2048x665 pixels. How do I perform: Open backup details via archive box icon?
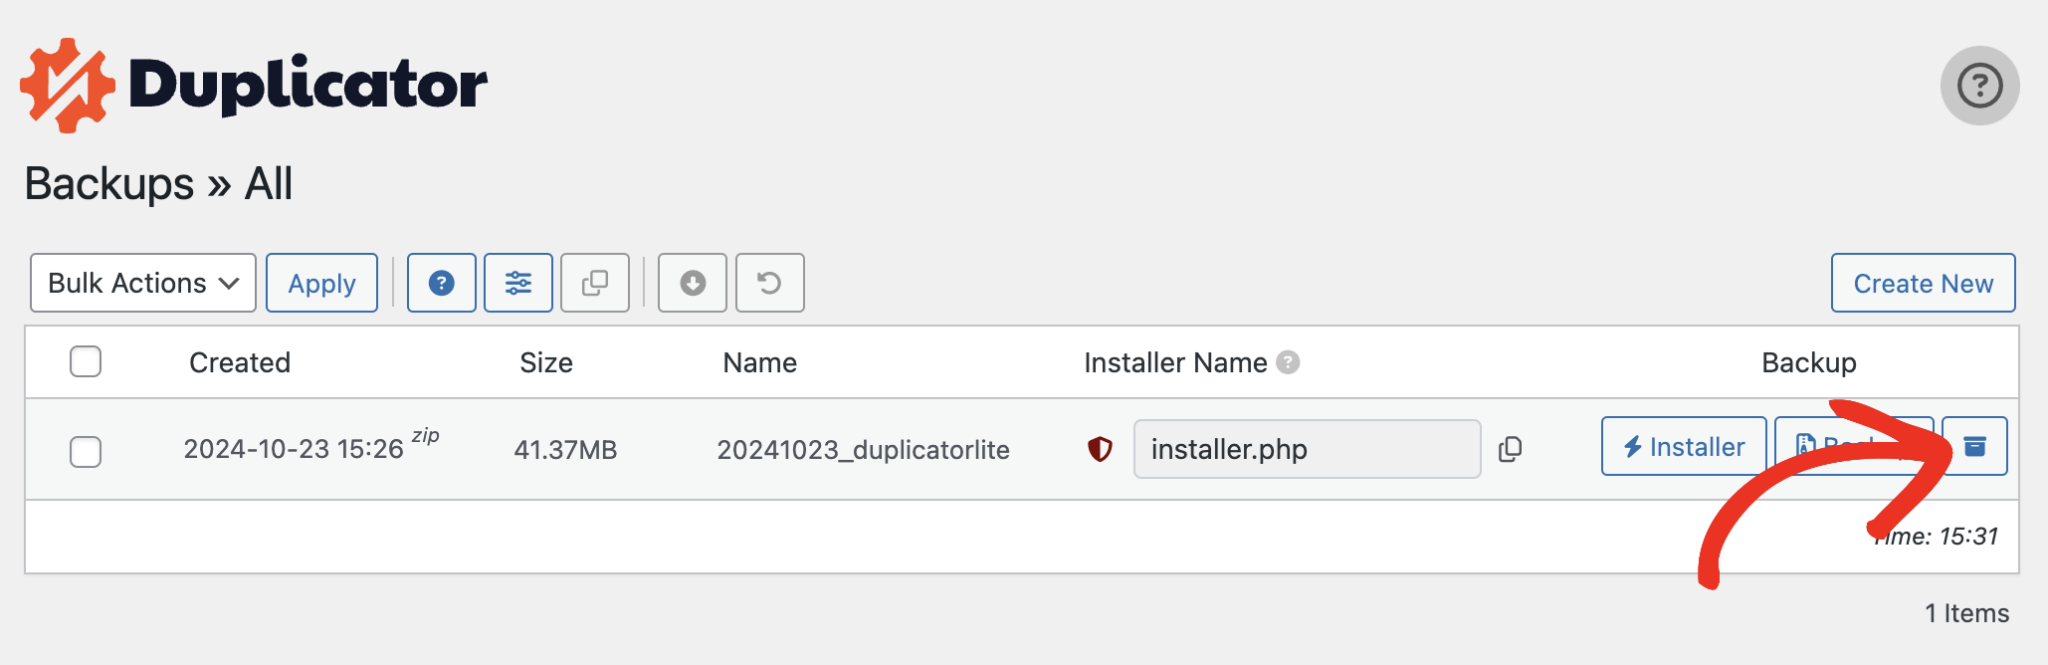[1975, 446]
